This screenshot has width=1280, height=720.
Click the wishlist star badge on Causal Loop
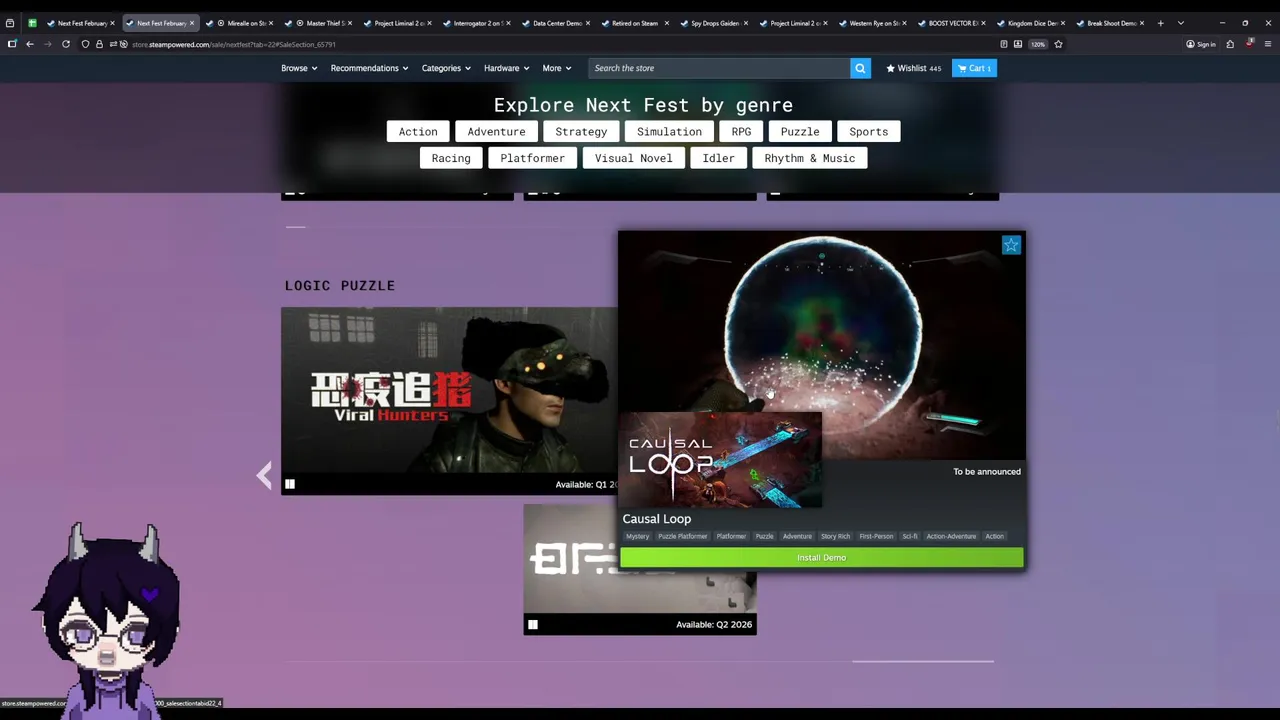pos(1011,245)
